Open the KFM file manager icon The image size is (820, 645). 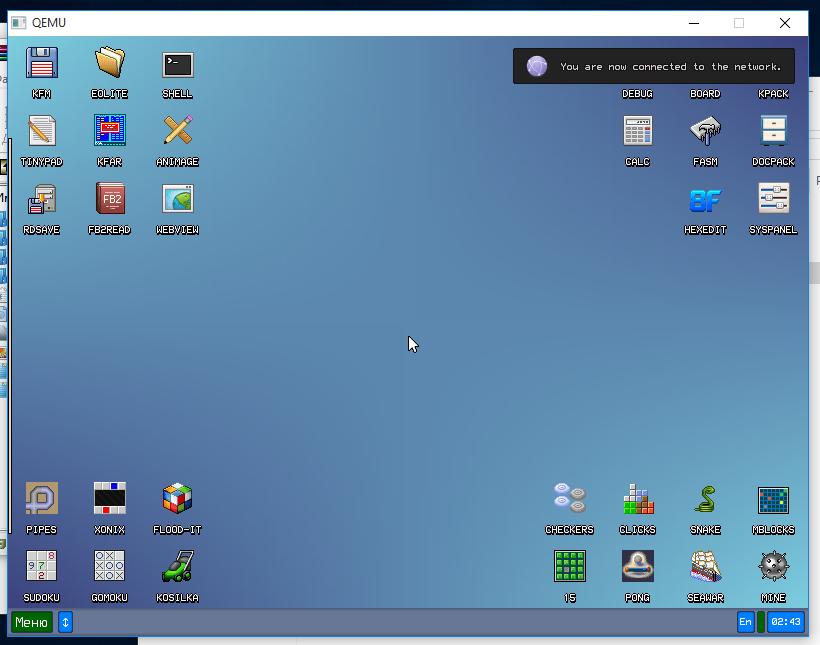click(x=41, y=64)
